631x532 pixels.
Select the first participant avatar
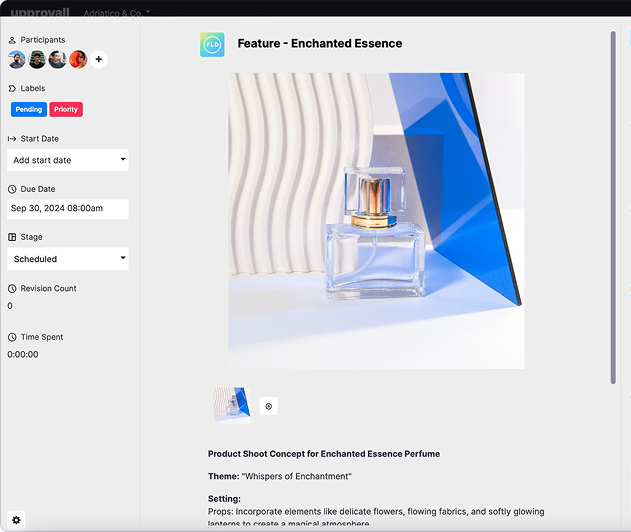coord(17,60)
